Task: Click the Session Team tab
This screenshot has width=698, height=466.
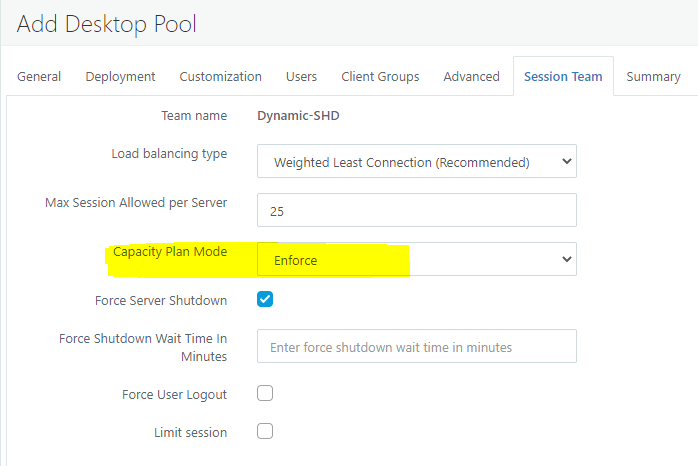Action: pos(563,76)
